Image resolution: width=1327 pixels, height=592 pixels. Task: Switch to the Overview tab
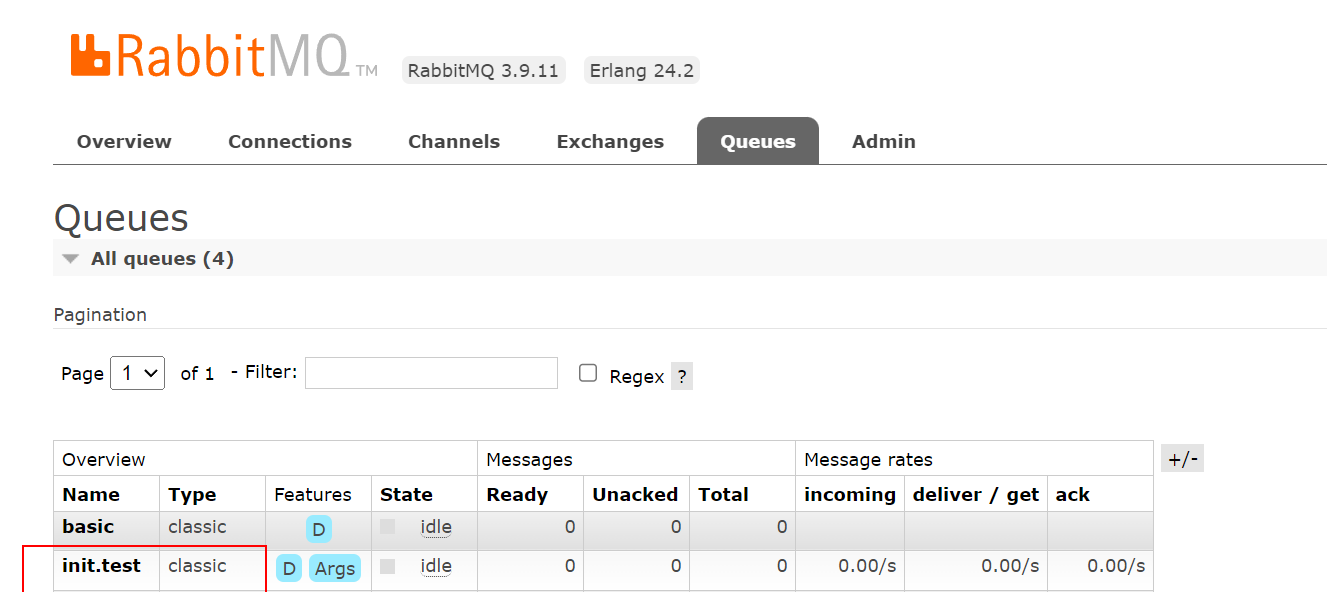(124, 142)
